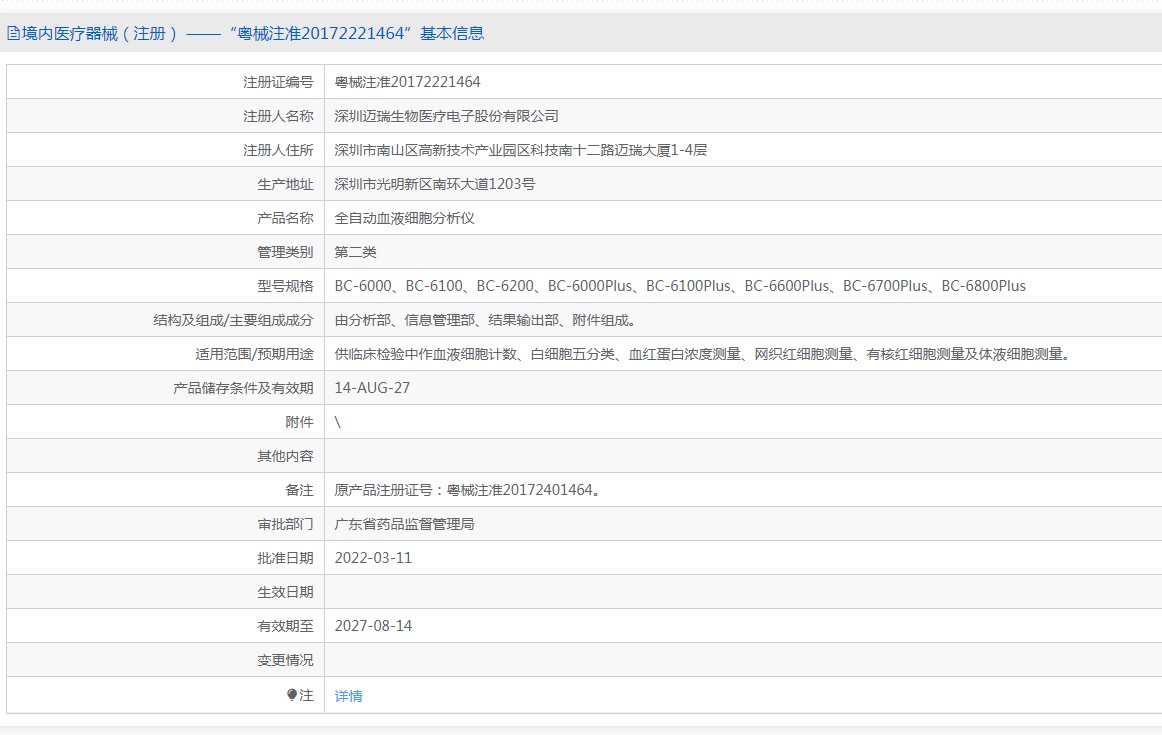Viewport: 1162px width, 735px height.
Task: Click the 生产地址 label
Action: (285, 184)
